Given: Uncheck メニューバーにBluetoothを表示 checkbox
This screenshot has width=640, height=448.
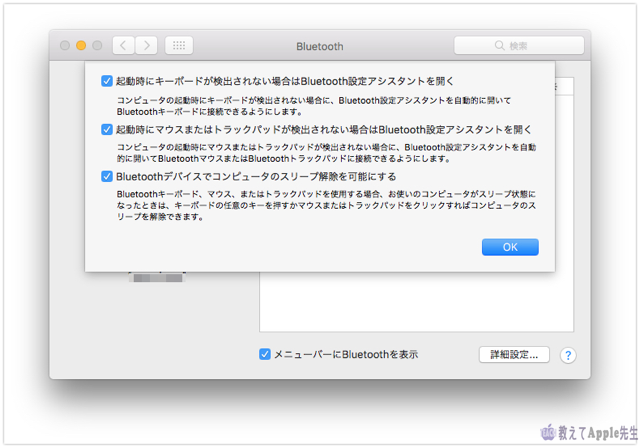Looking at the screenshot, I should pos(264,354).
